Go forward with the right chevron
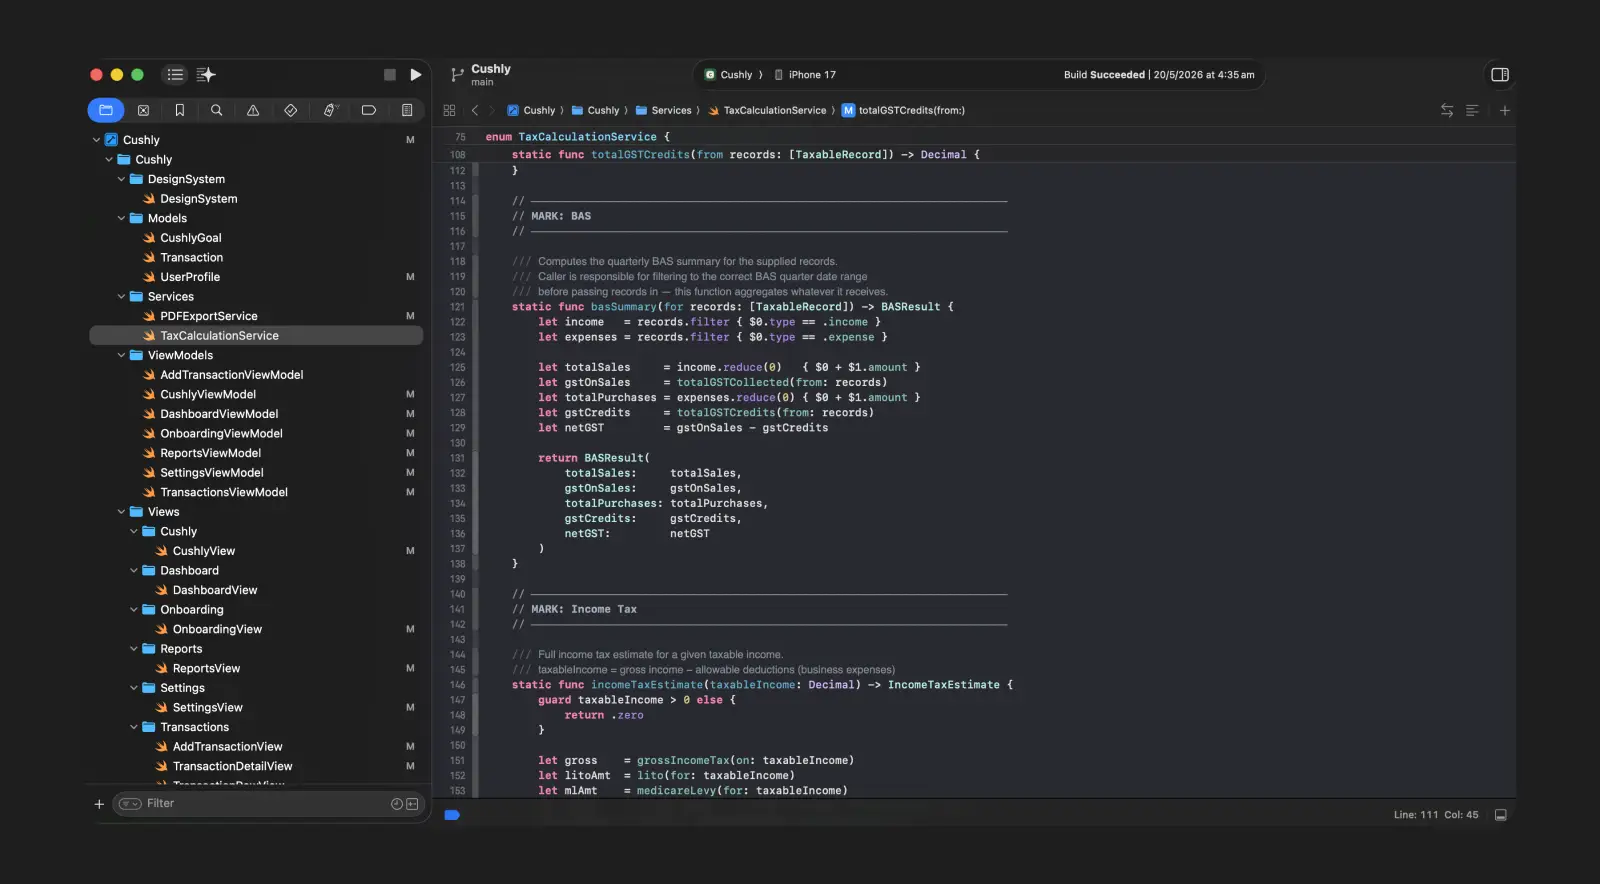This screenshot has height=884, width=1600. tap(491, 110)
